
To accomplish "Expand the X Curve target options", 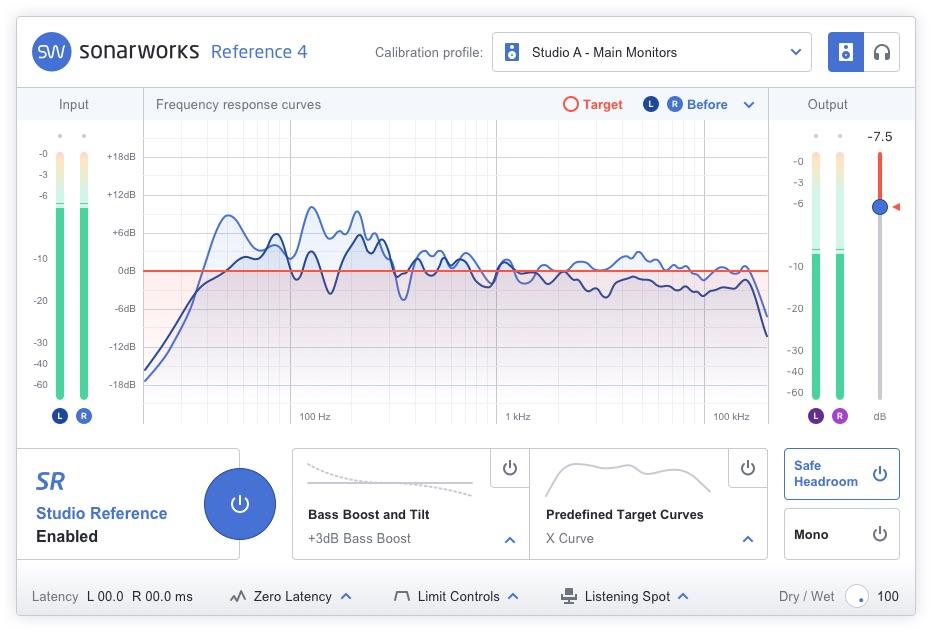I will click(x=747, y=539).
